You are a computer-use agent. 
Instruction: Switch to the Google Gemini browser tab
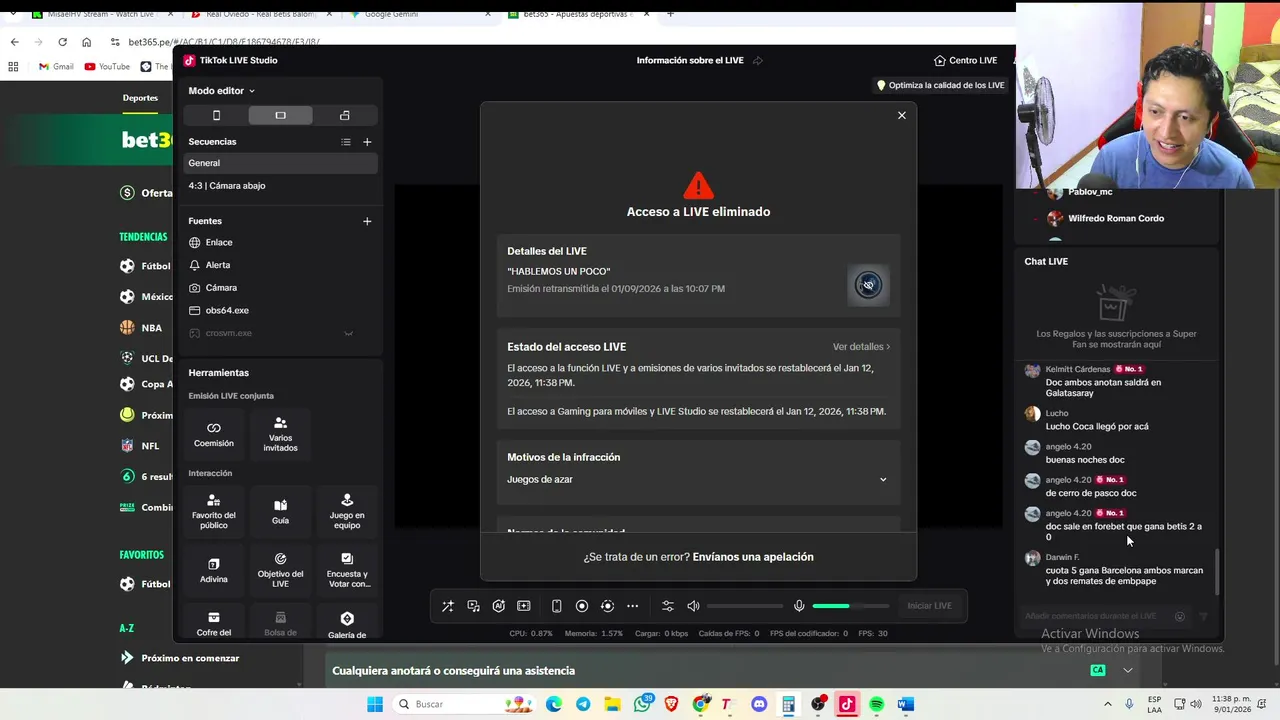tap(420, 14)
